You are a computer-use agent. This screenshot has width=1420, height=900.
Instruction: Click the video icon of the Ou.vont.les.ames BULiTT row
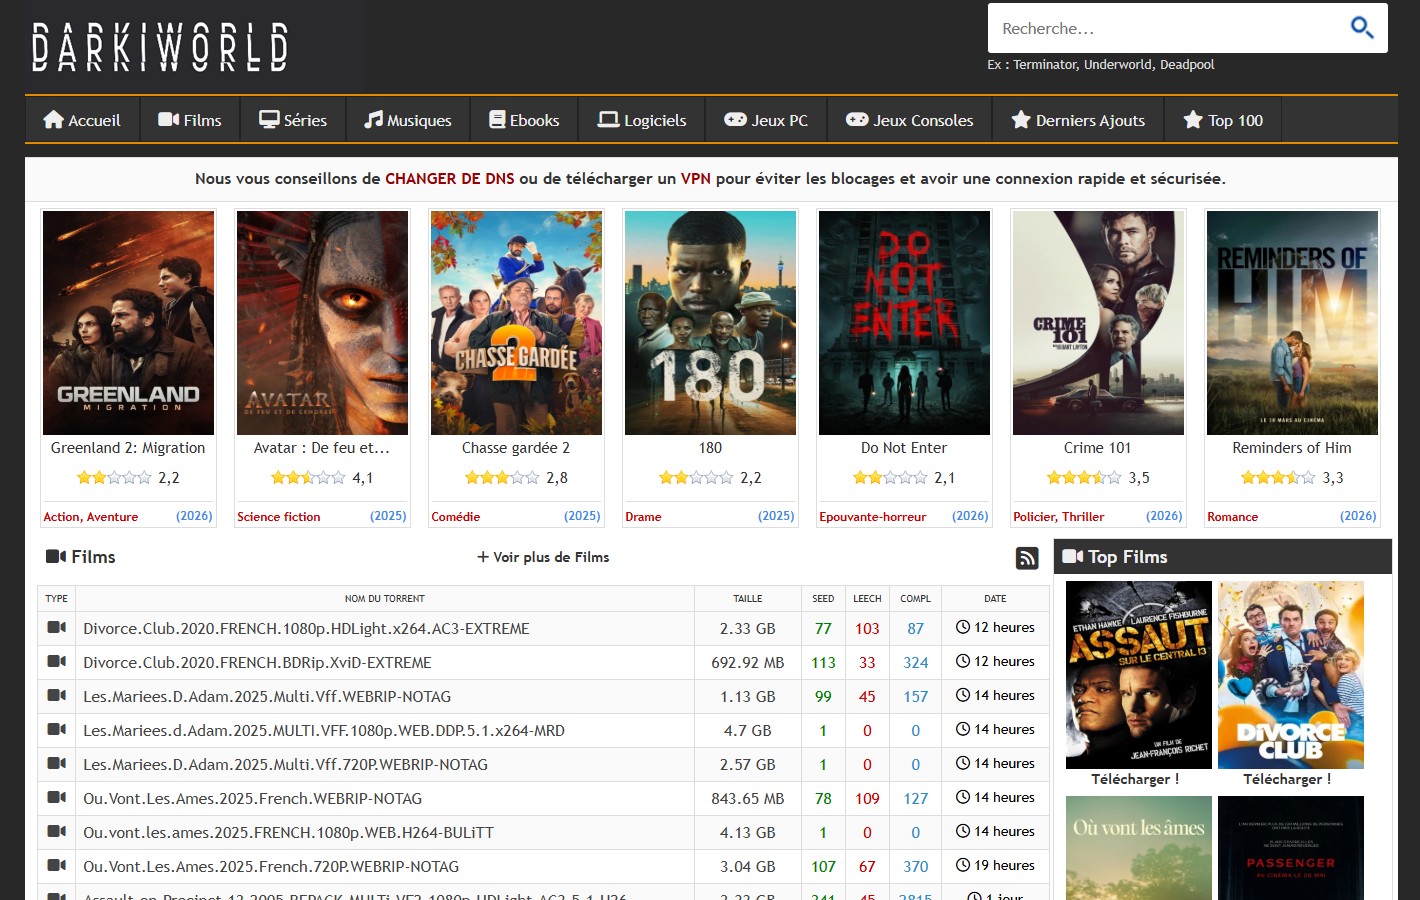(57, 831)
